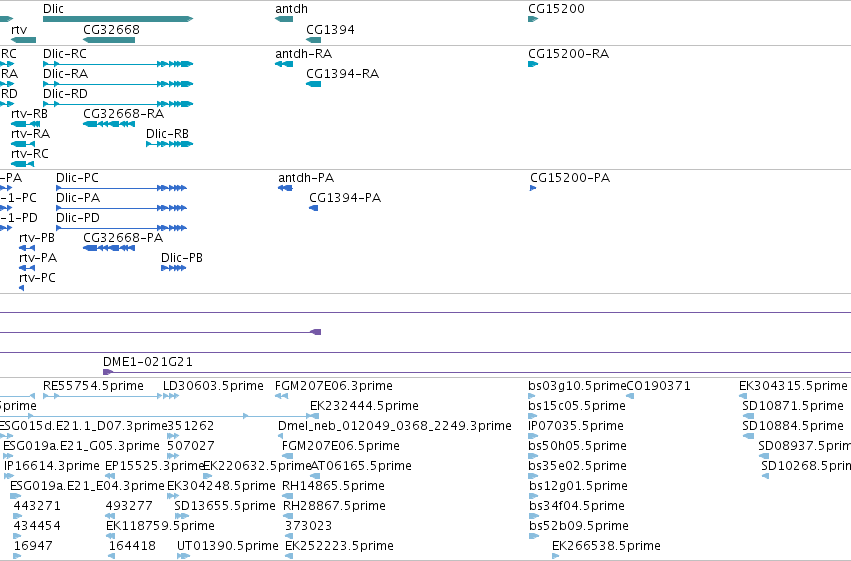Select the antdh-RA transcript
This screenshot has height=561, width=851.
284,64
